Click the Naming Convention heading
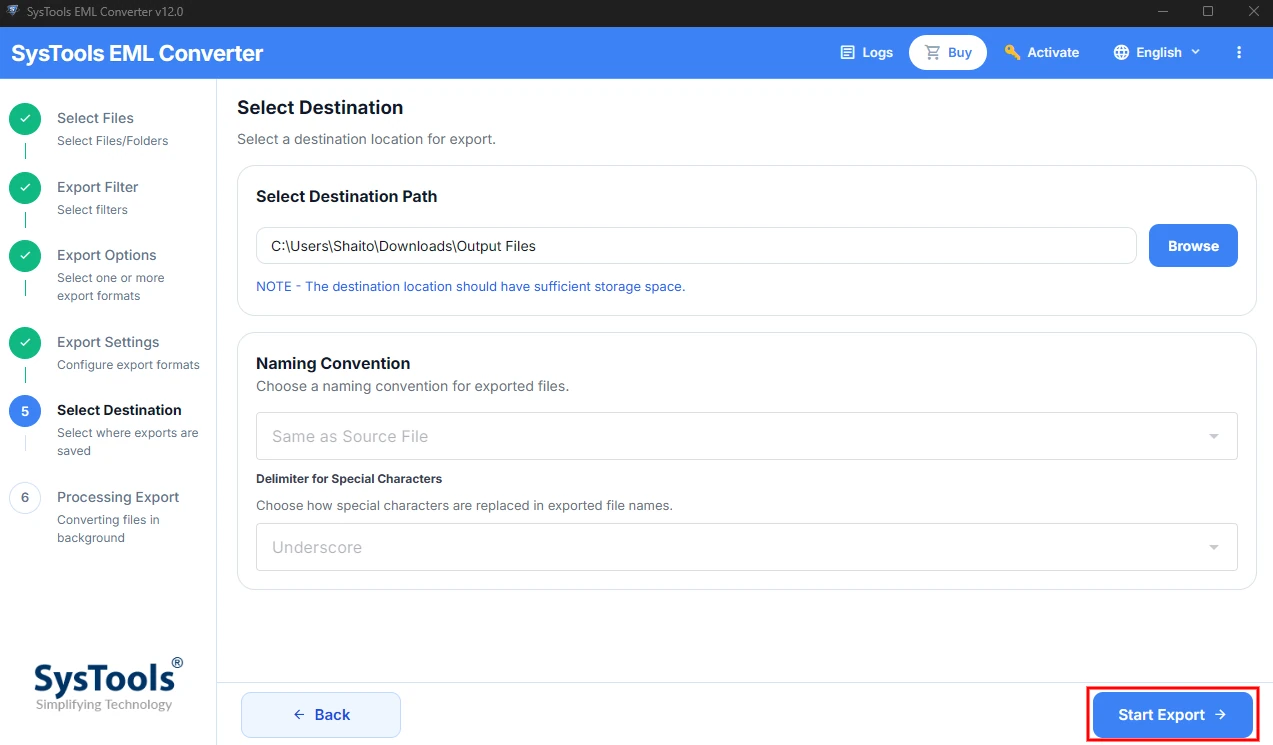This screenshot has height=745, width=1273. 333,363
